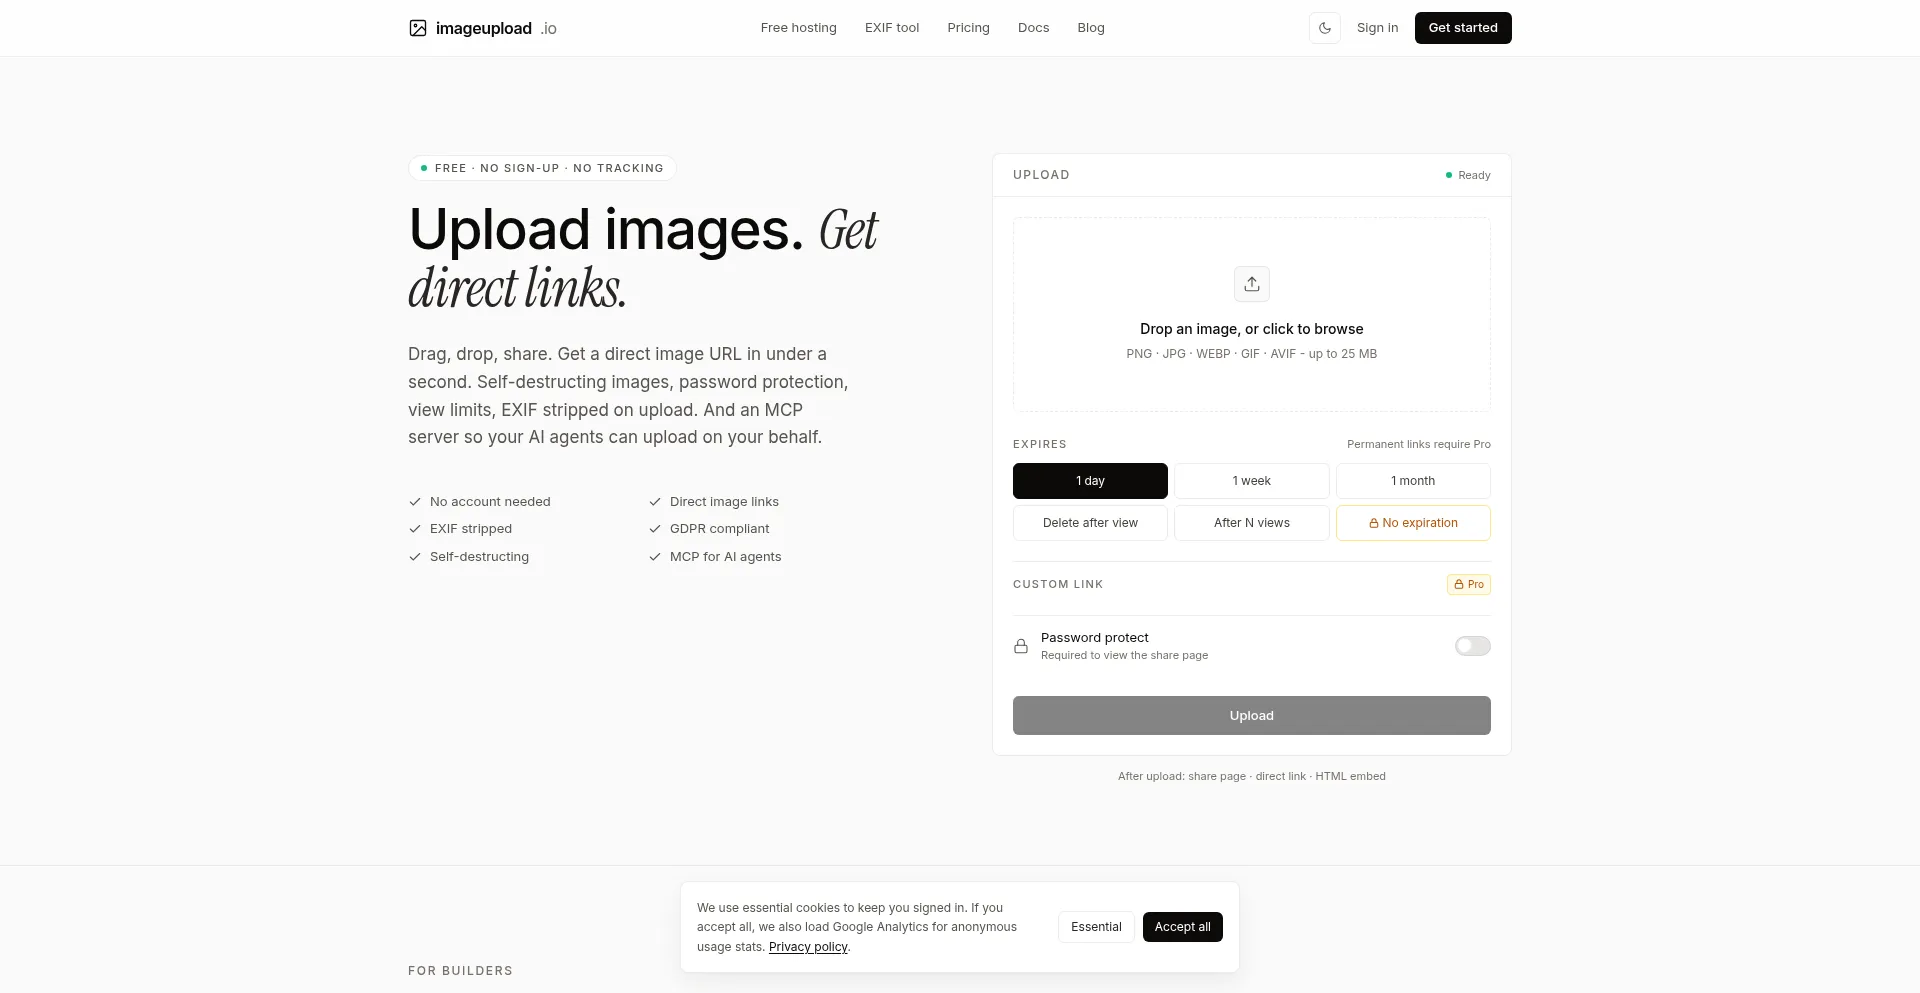Viewport: 1920px width, 993px height.
Task: Choose Essential cookies only
Action: pos(1096,927)
